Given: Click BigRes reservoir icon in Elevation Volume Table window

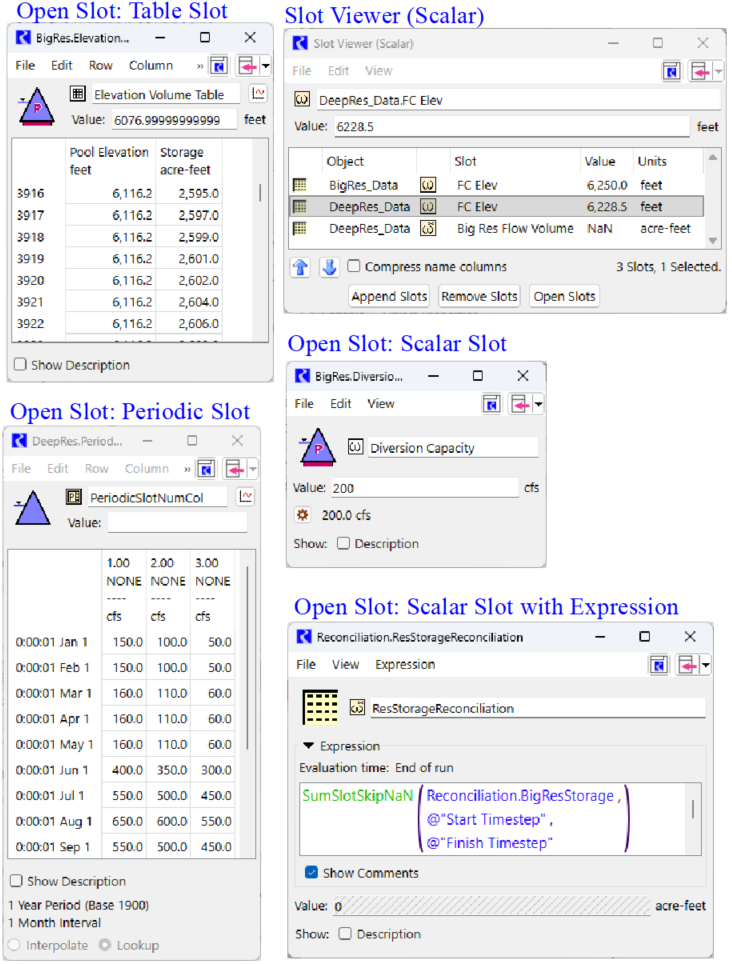Looking at the screenshot, I should click(36, 106).
